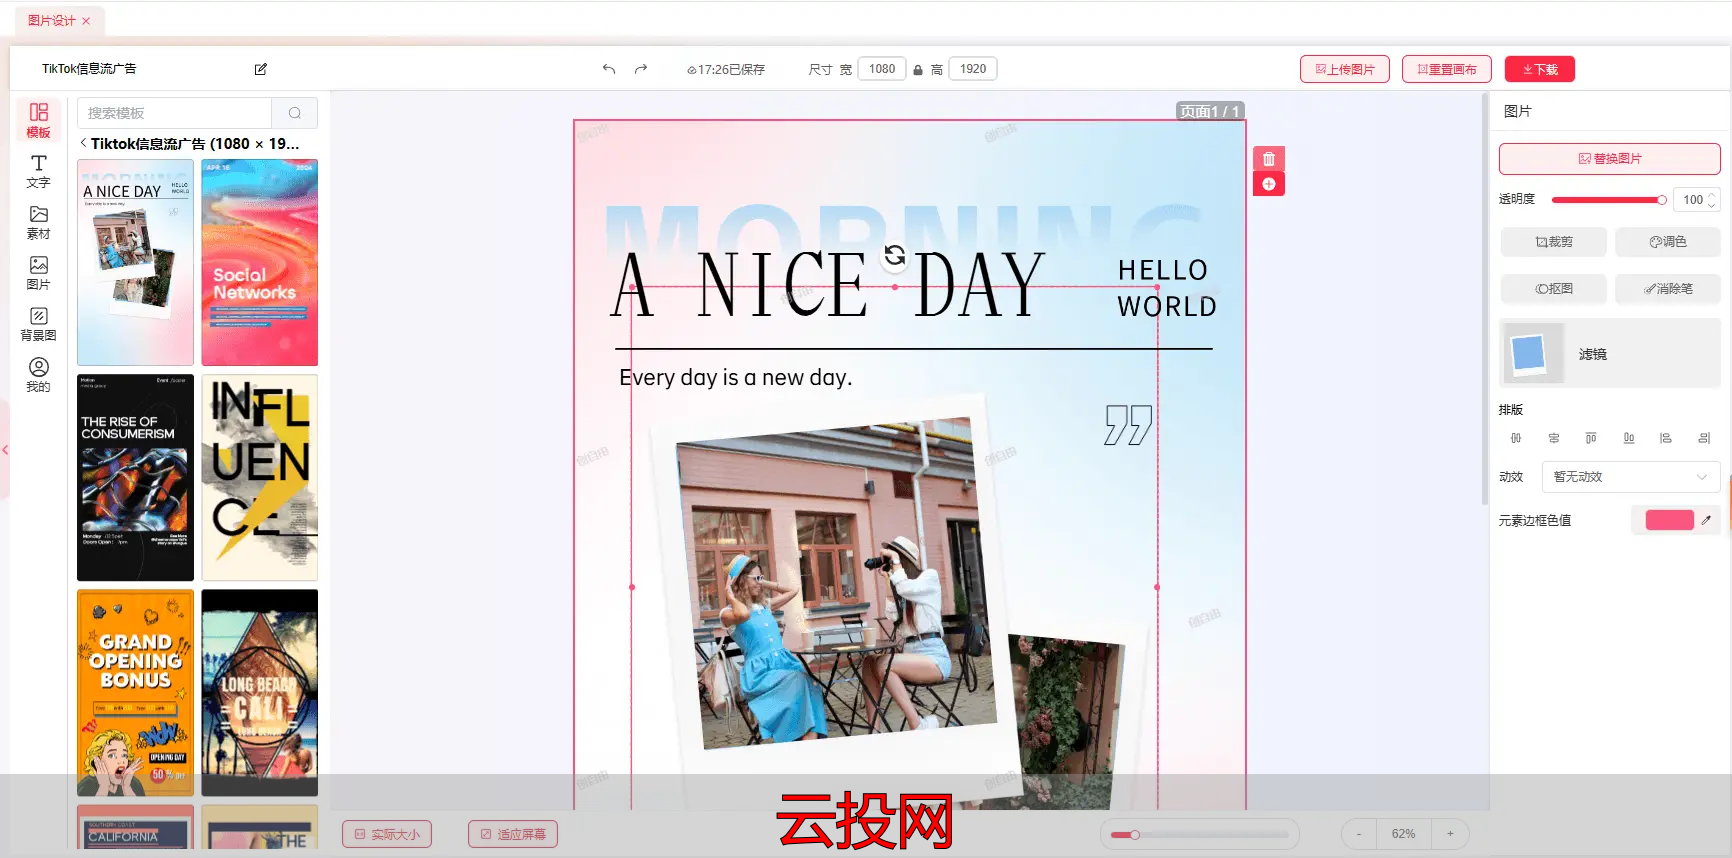The image size is (1732, 858).
Task: Edit the project title with pencil icon
Action: coord(261,69)
